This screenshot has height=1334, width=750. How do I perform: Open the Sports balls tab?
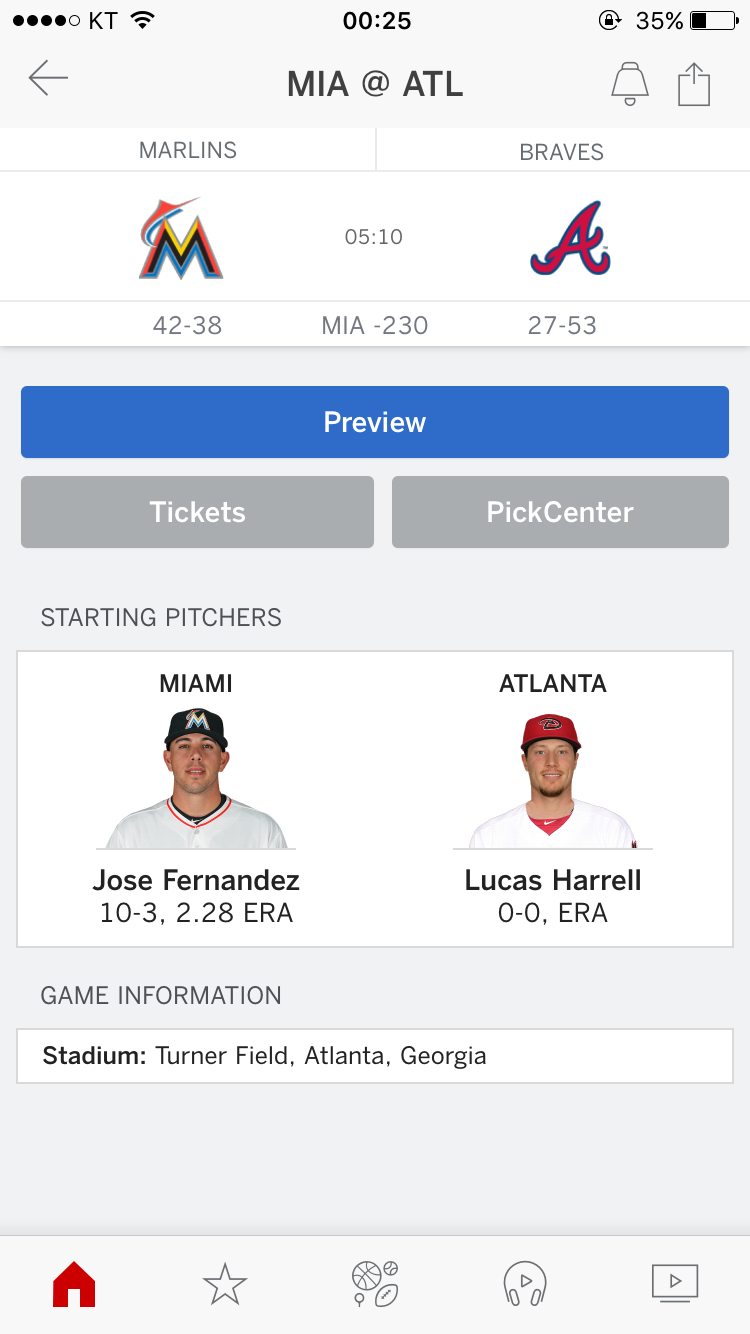(375, 1284)
